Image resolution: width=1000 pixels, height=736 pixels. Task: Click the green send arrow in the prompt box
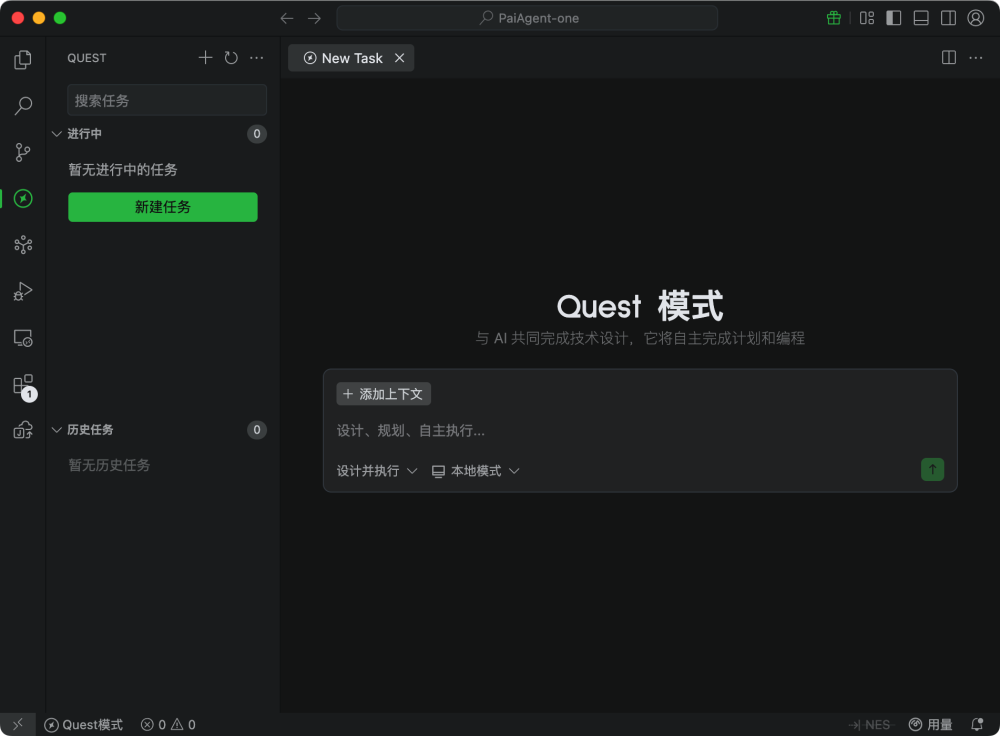932,469
